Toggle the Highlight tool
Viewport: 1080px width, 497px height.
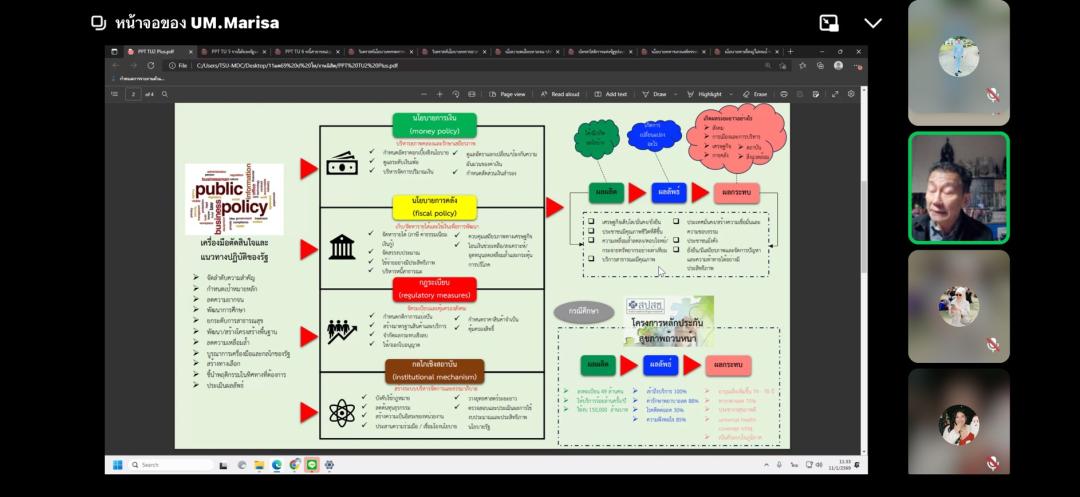[x=705, y=94]
